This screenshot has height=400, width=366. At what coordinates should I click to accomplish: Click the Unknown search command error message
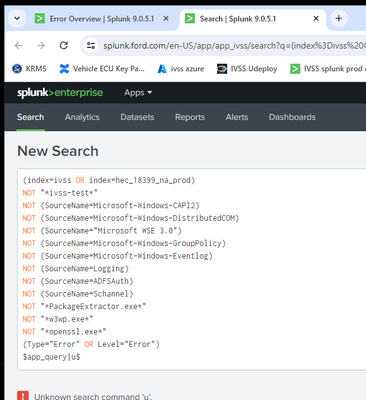point(93,397)
